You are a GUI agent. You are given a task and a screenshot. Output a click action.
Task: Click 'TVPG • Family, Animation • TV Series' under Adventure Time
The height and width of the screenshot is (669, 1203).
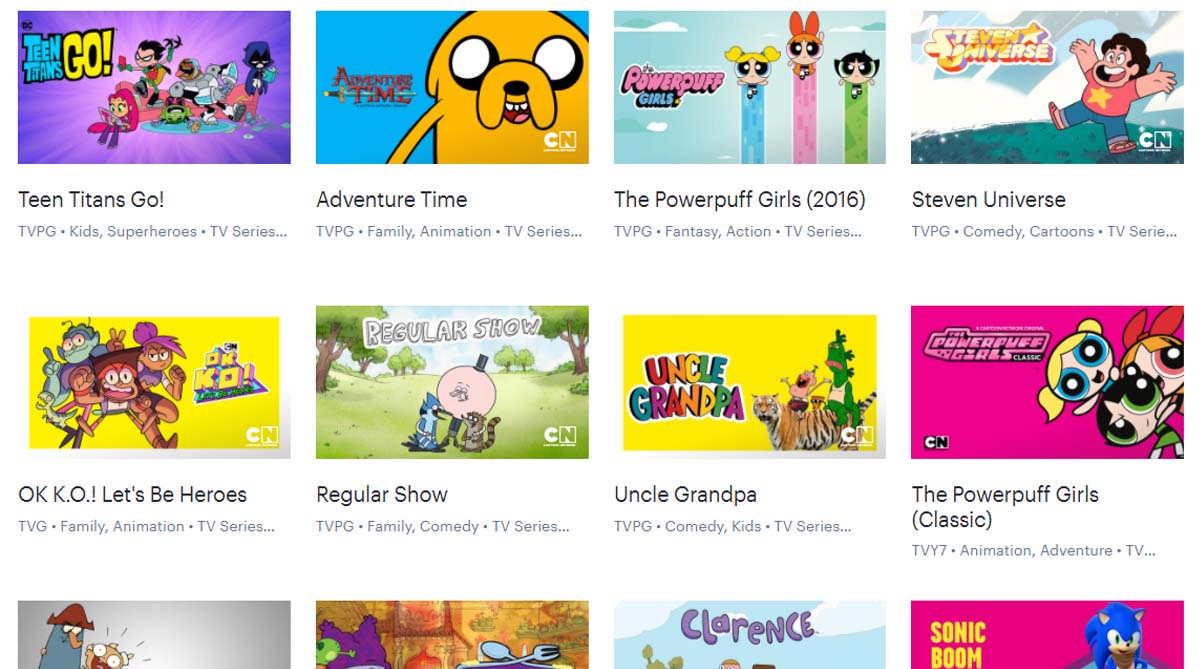(x=449, y=231)
